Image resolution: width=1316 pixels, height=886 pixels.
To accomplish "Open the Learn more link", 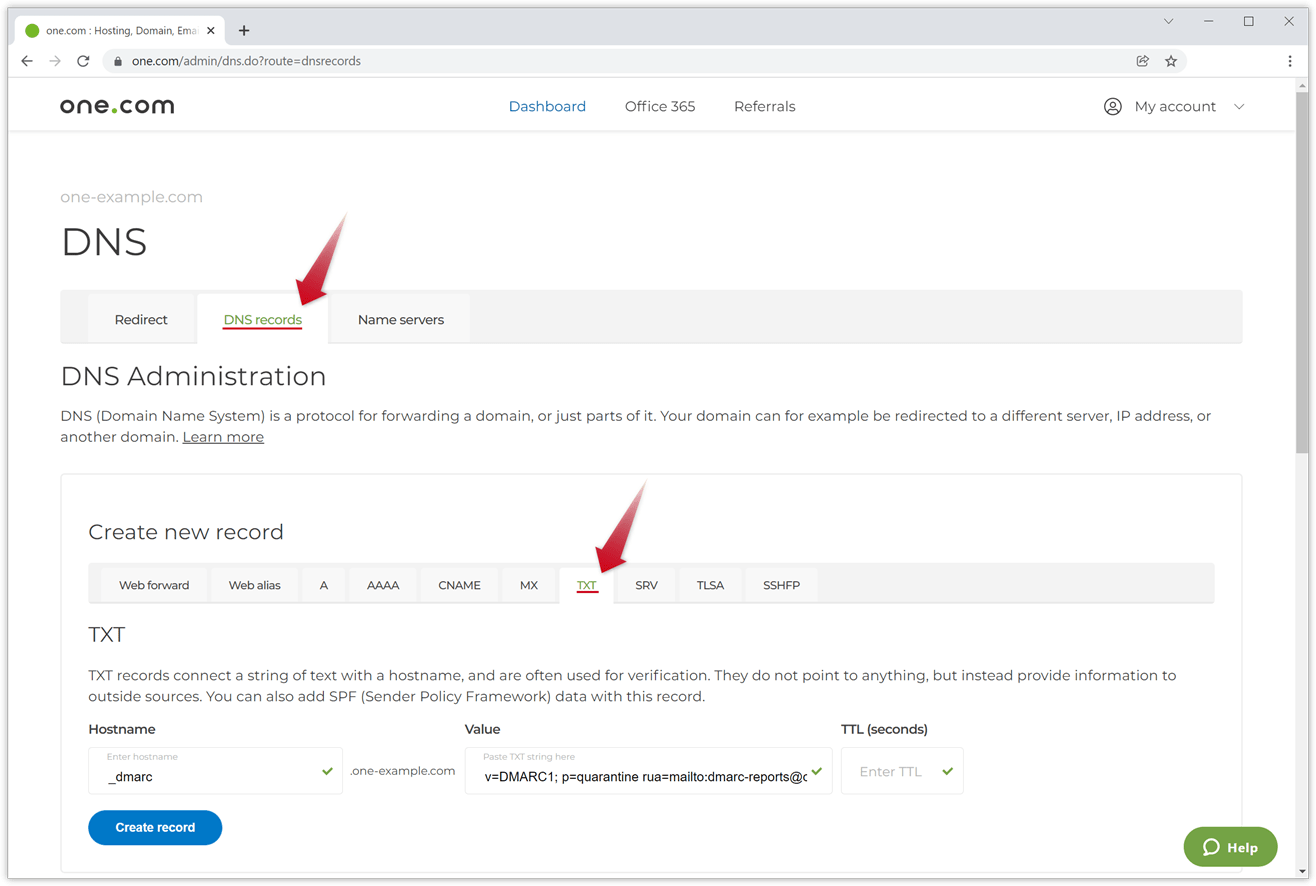I will point(223,436).
